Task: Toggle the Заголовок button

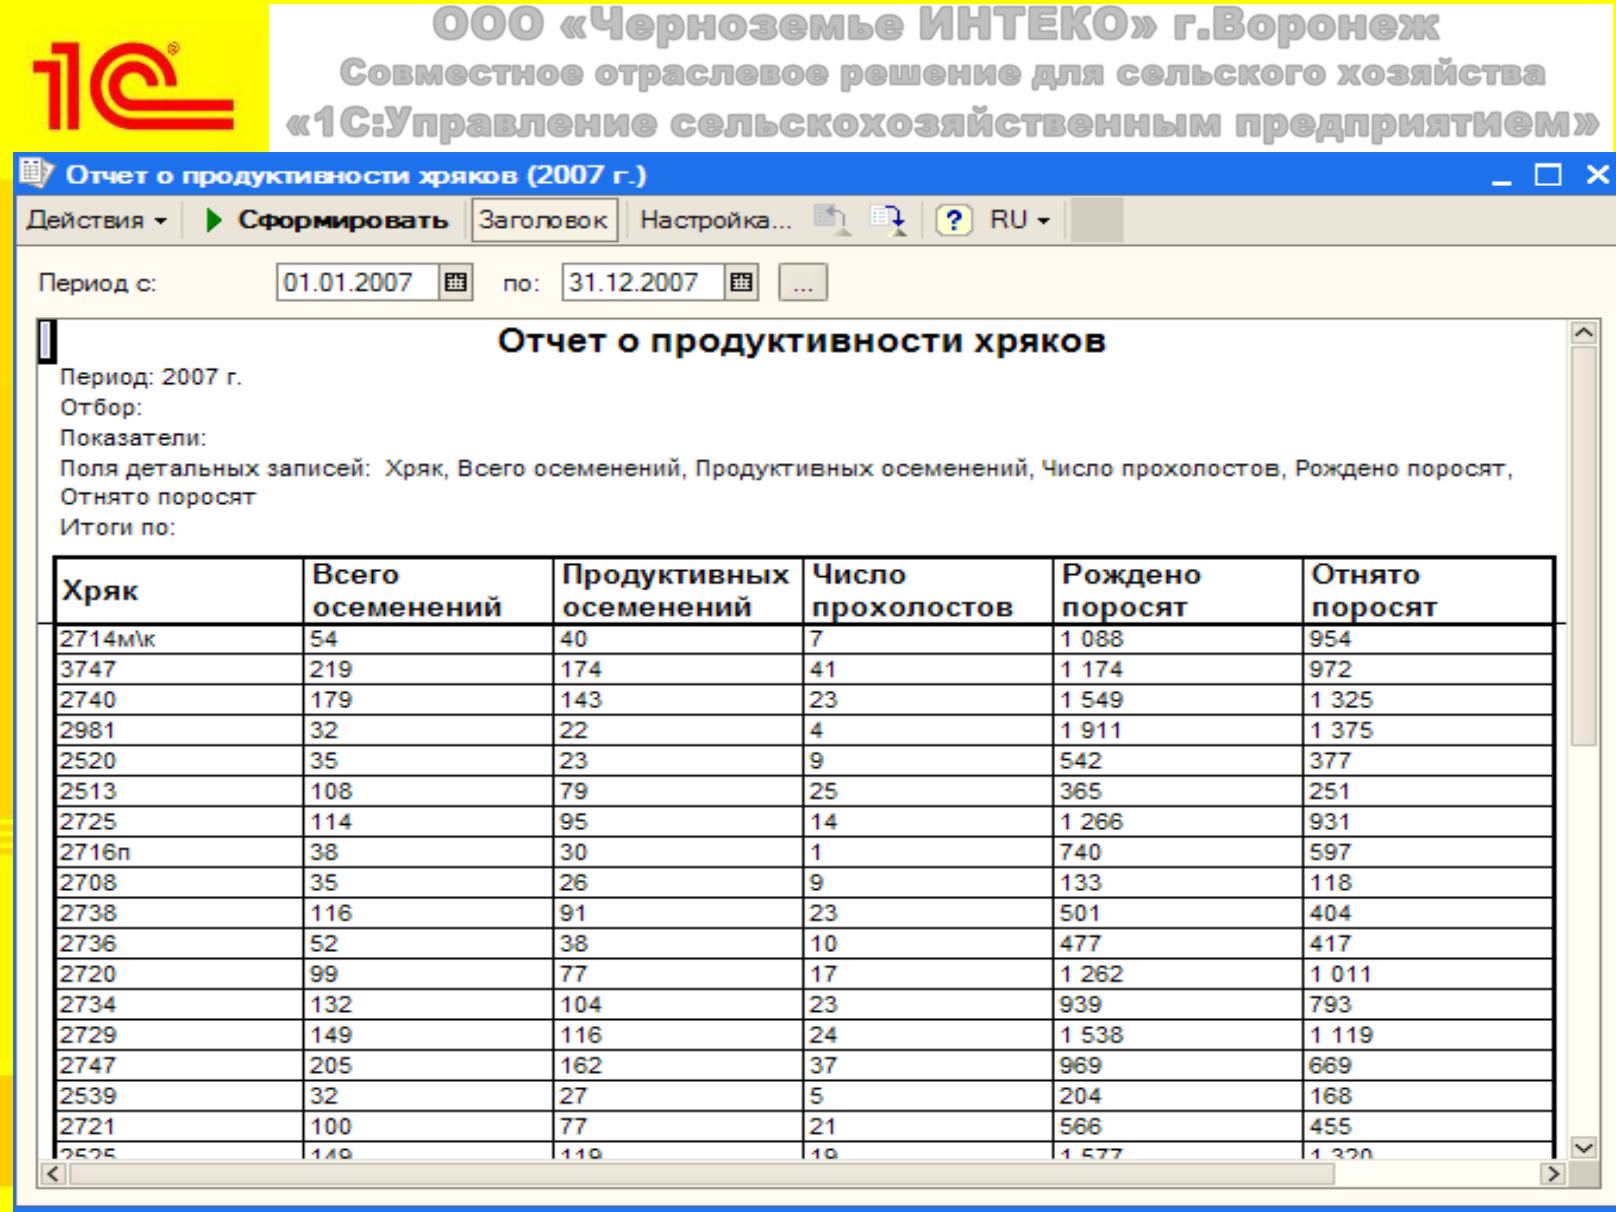Action: point(543,221)
